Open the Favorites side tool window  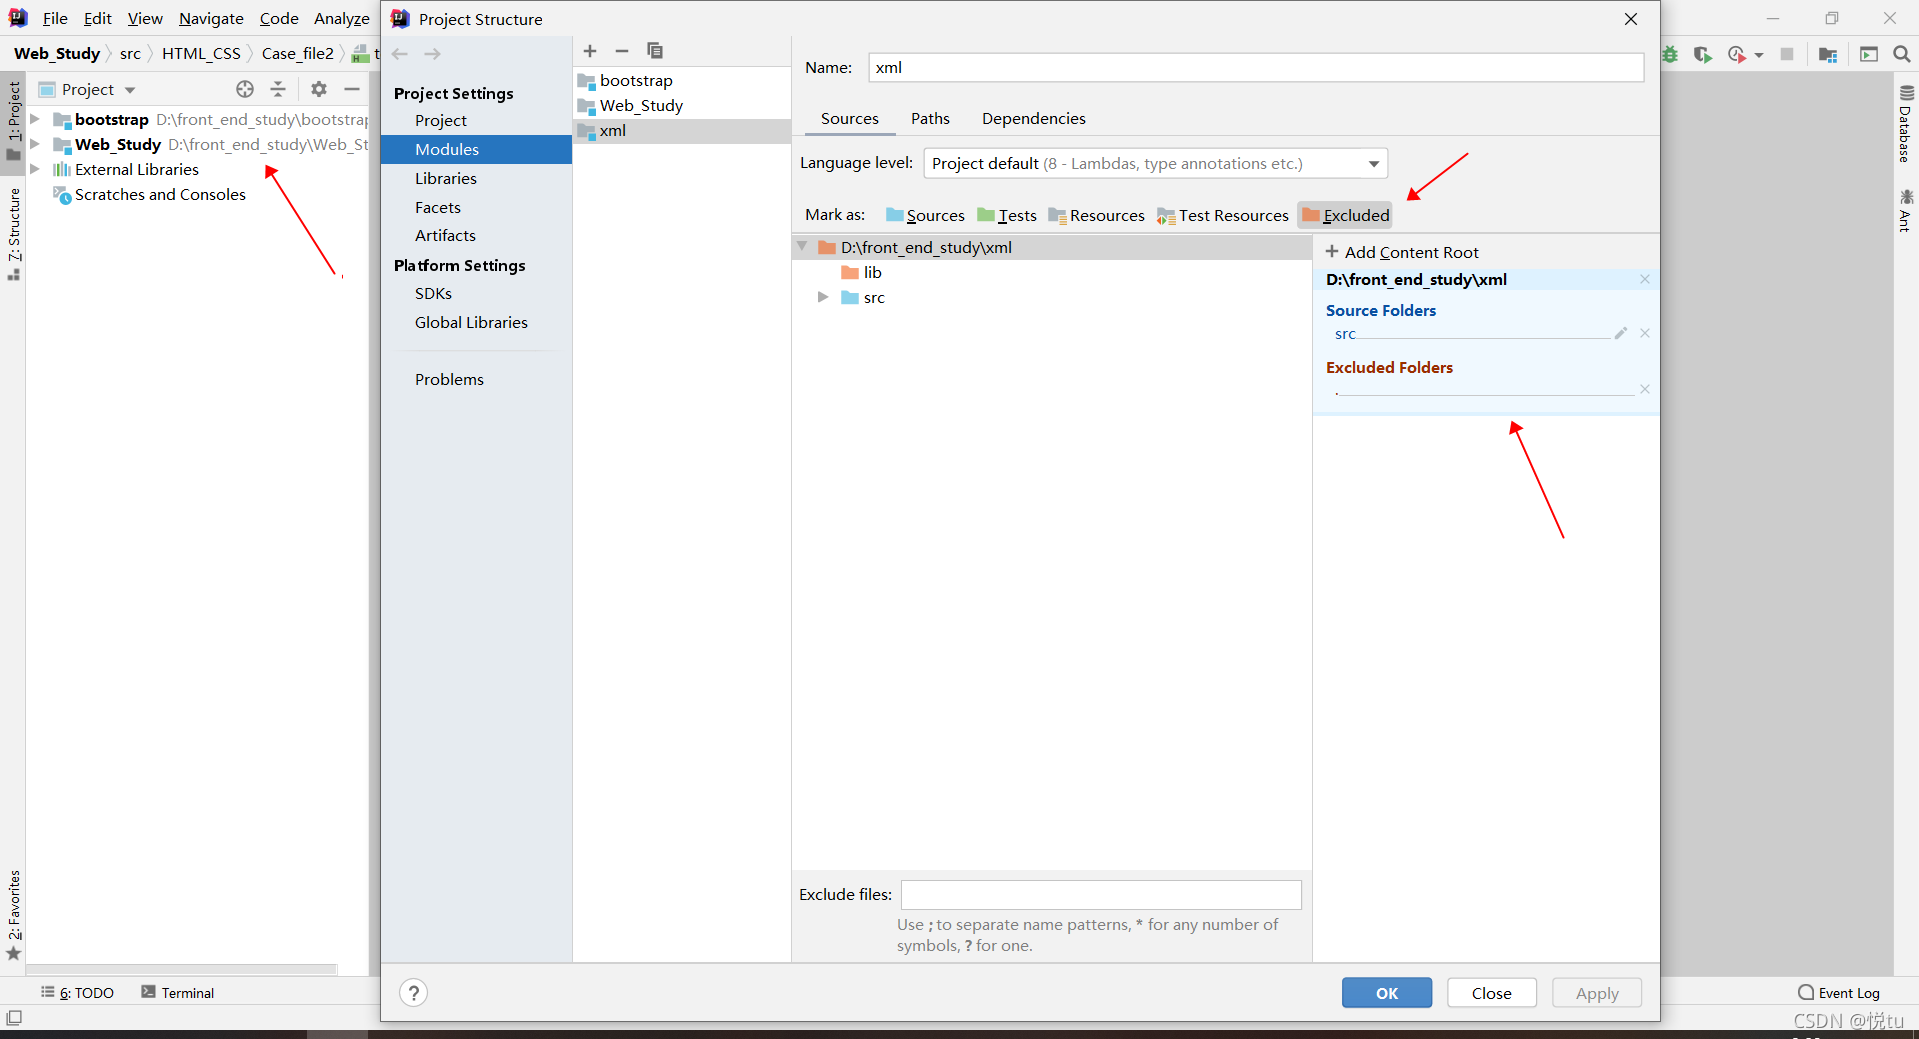coord(14,914)
